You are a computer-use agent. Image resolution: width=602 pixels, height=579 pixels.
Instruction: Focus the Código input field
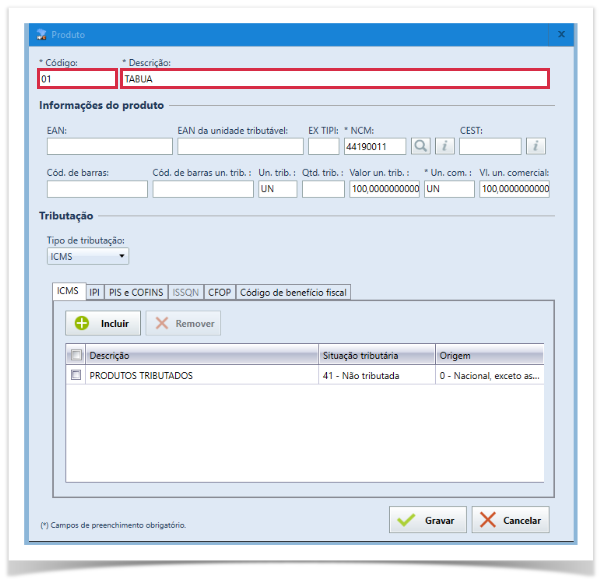[77, 79]
